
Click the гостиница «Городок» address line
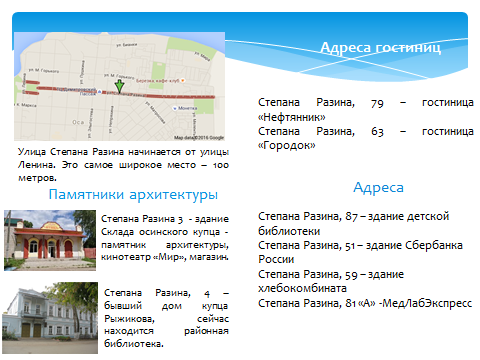coord(366,138)
